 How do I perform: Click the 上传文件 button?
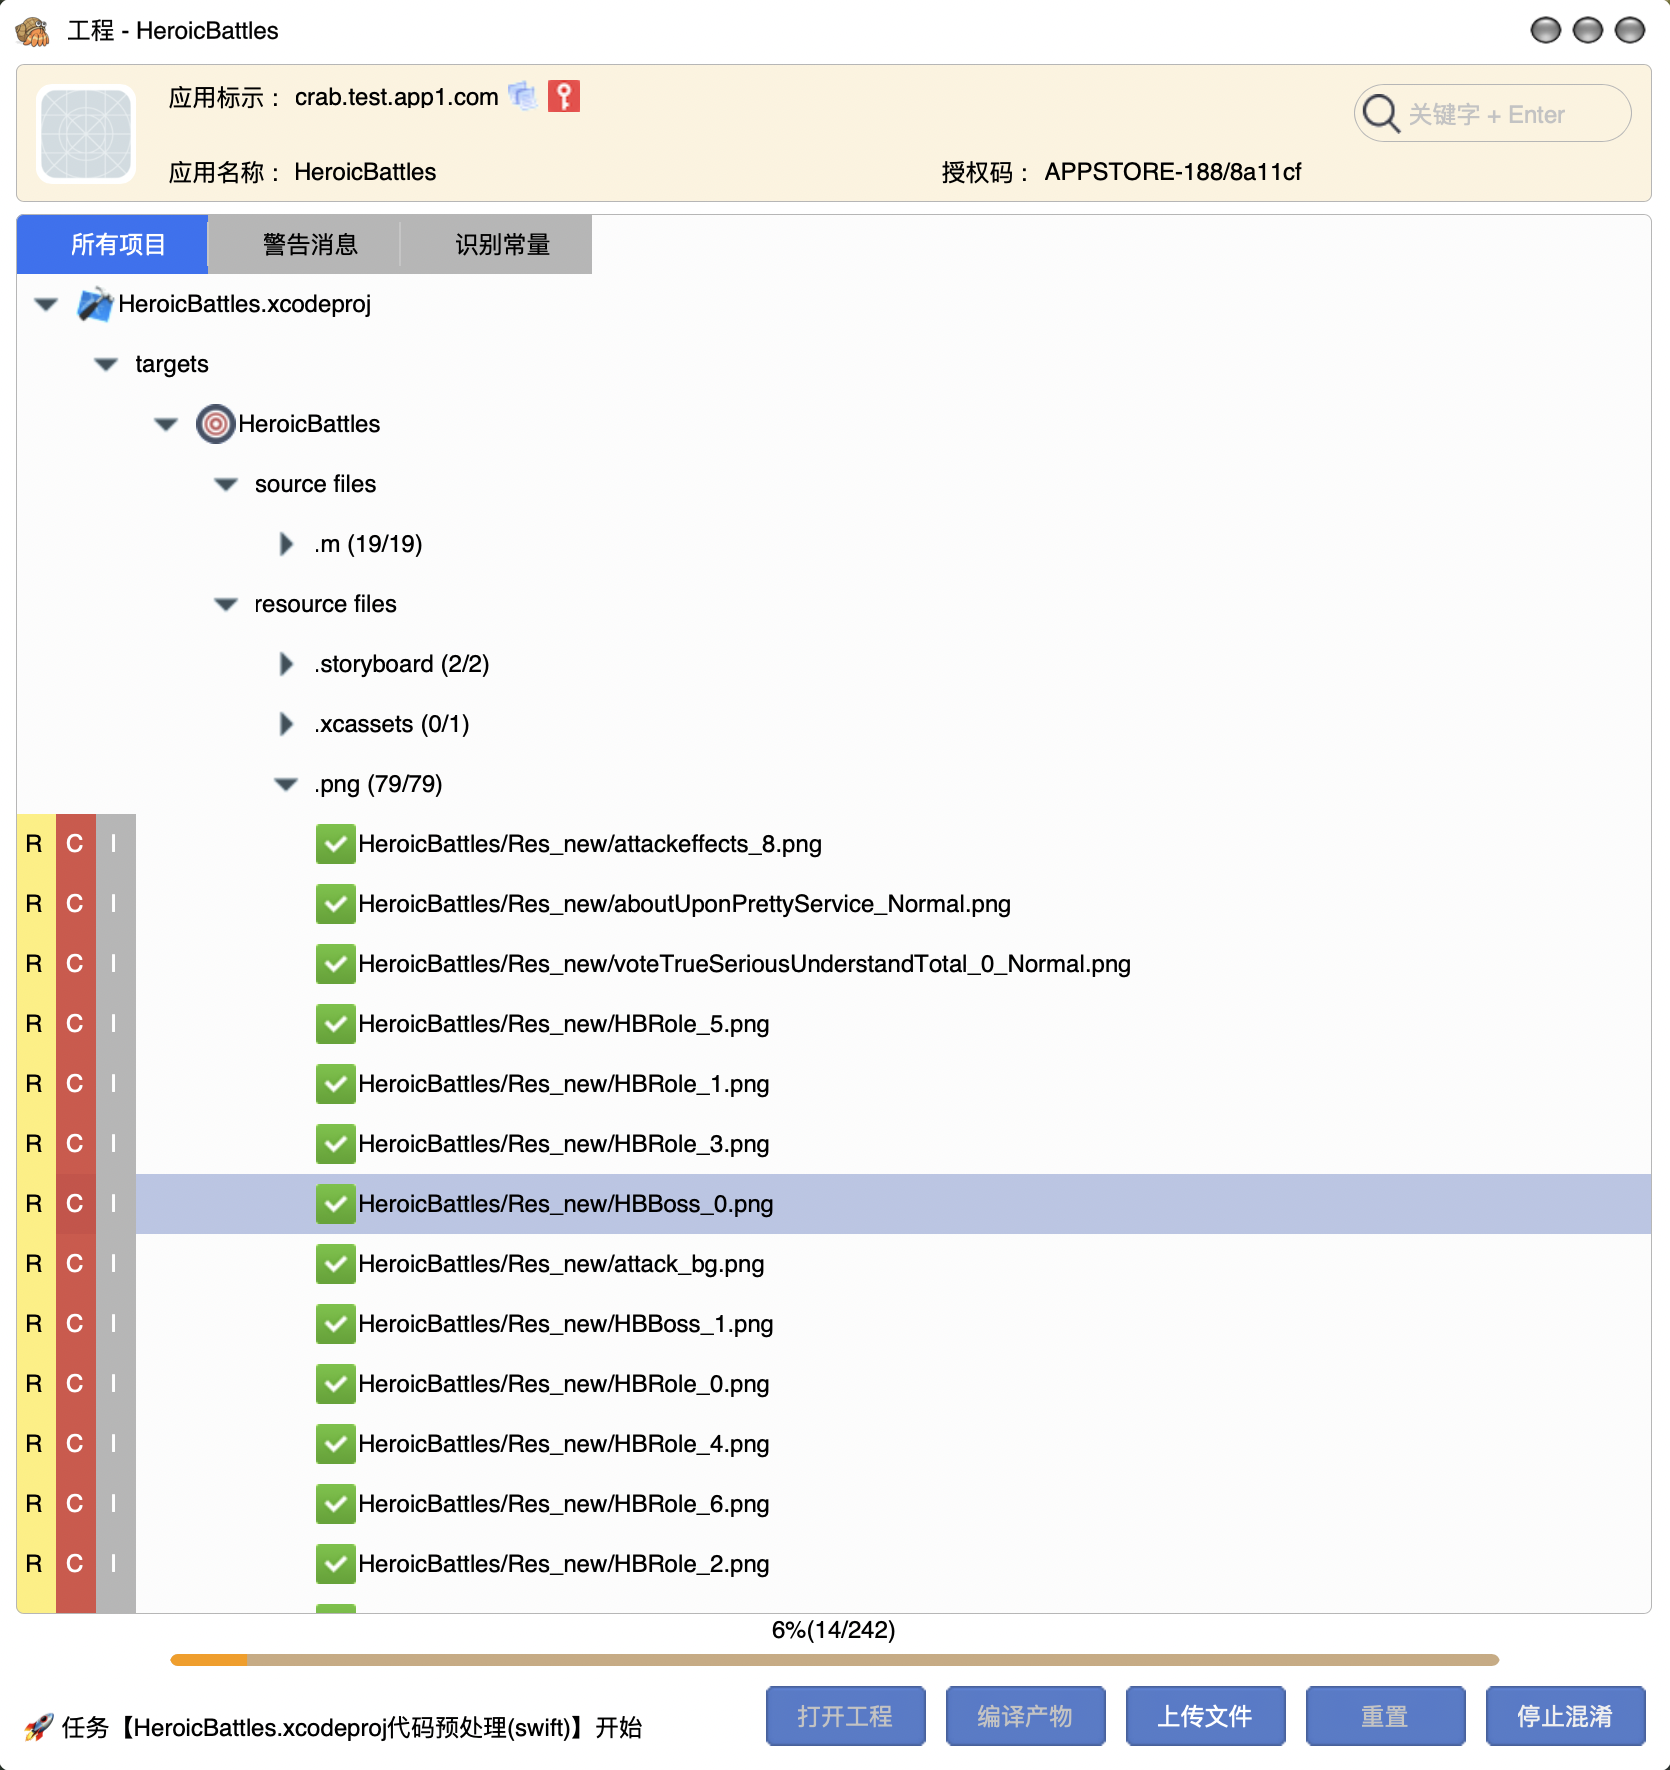(1205, 1716)
